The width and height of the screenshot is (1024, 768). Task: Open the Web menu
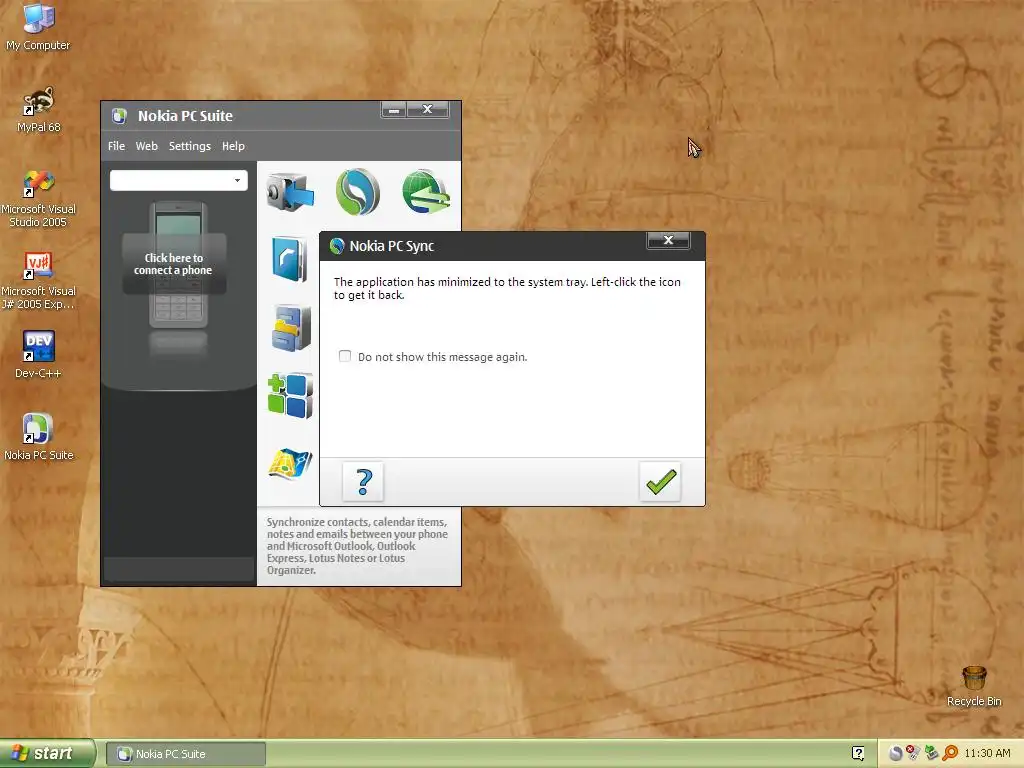point(146,146)
